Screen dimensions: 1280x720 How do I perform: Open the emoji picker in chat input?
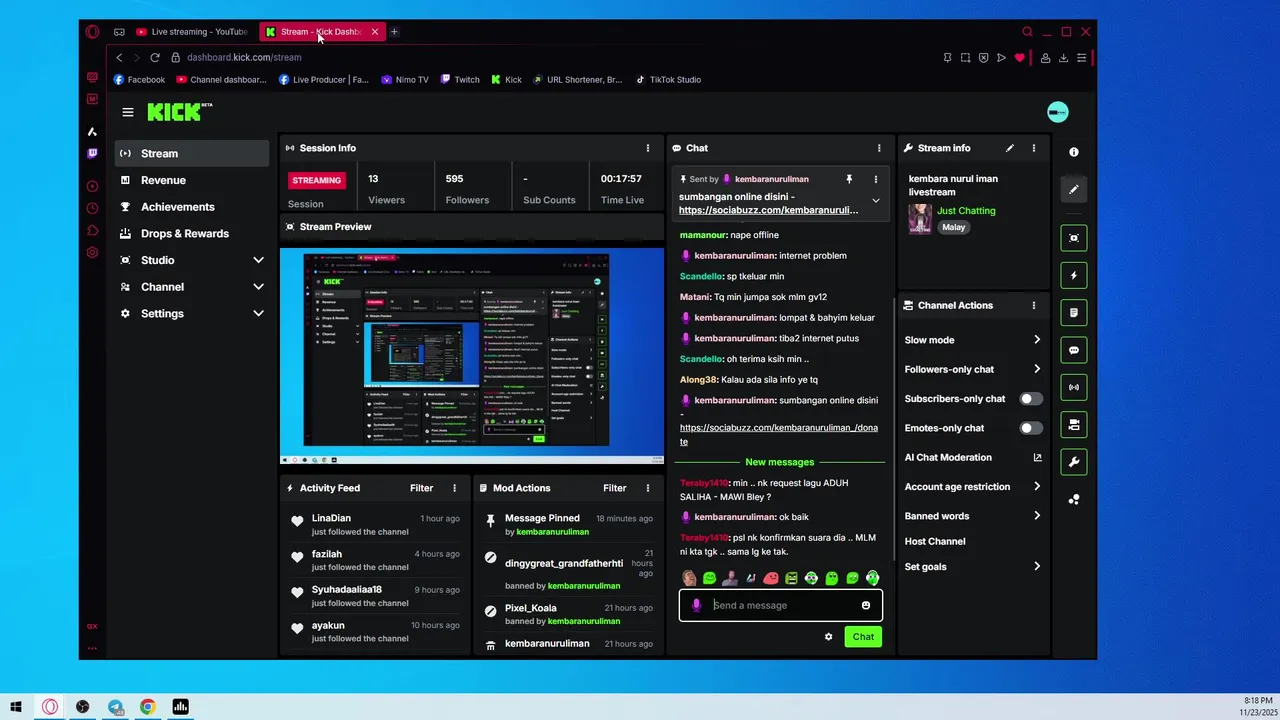coord(866,605)
